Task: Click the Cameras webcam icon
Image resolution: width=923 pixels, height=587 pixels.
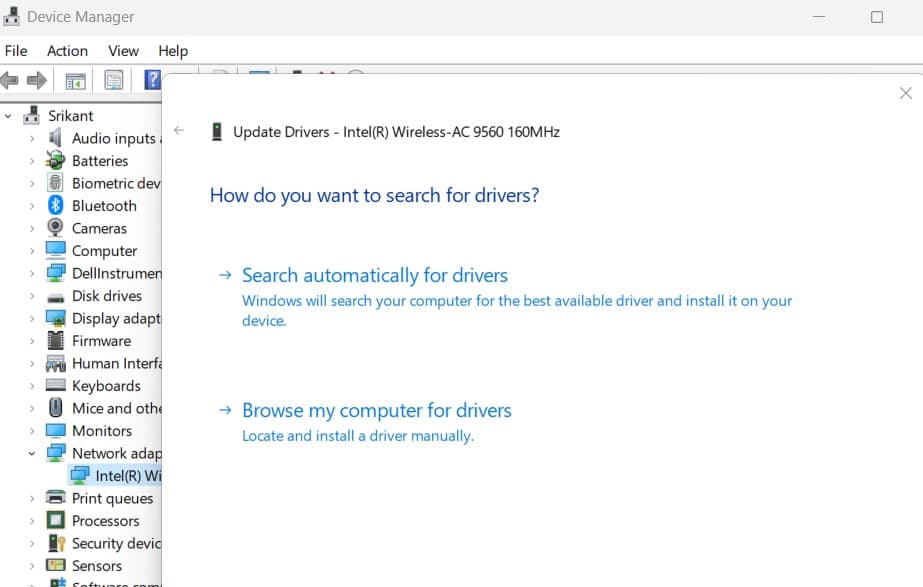Action: click(x=55, y=228)
